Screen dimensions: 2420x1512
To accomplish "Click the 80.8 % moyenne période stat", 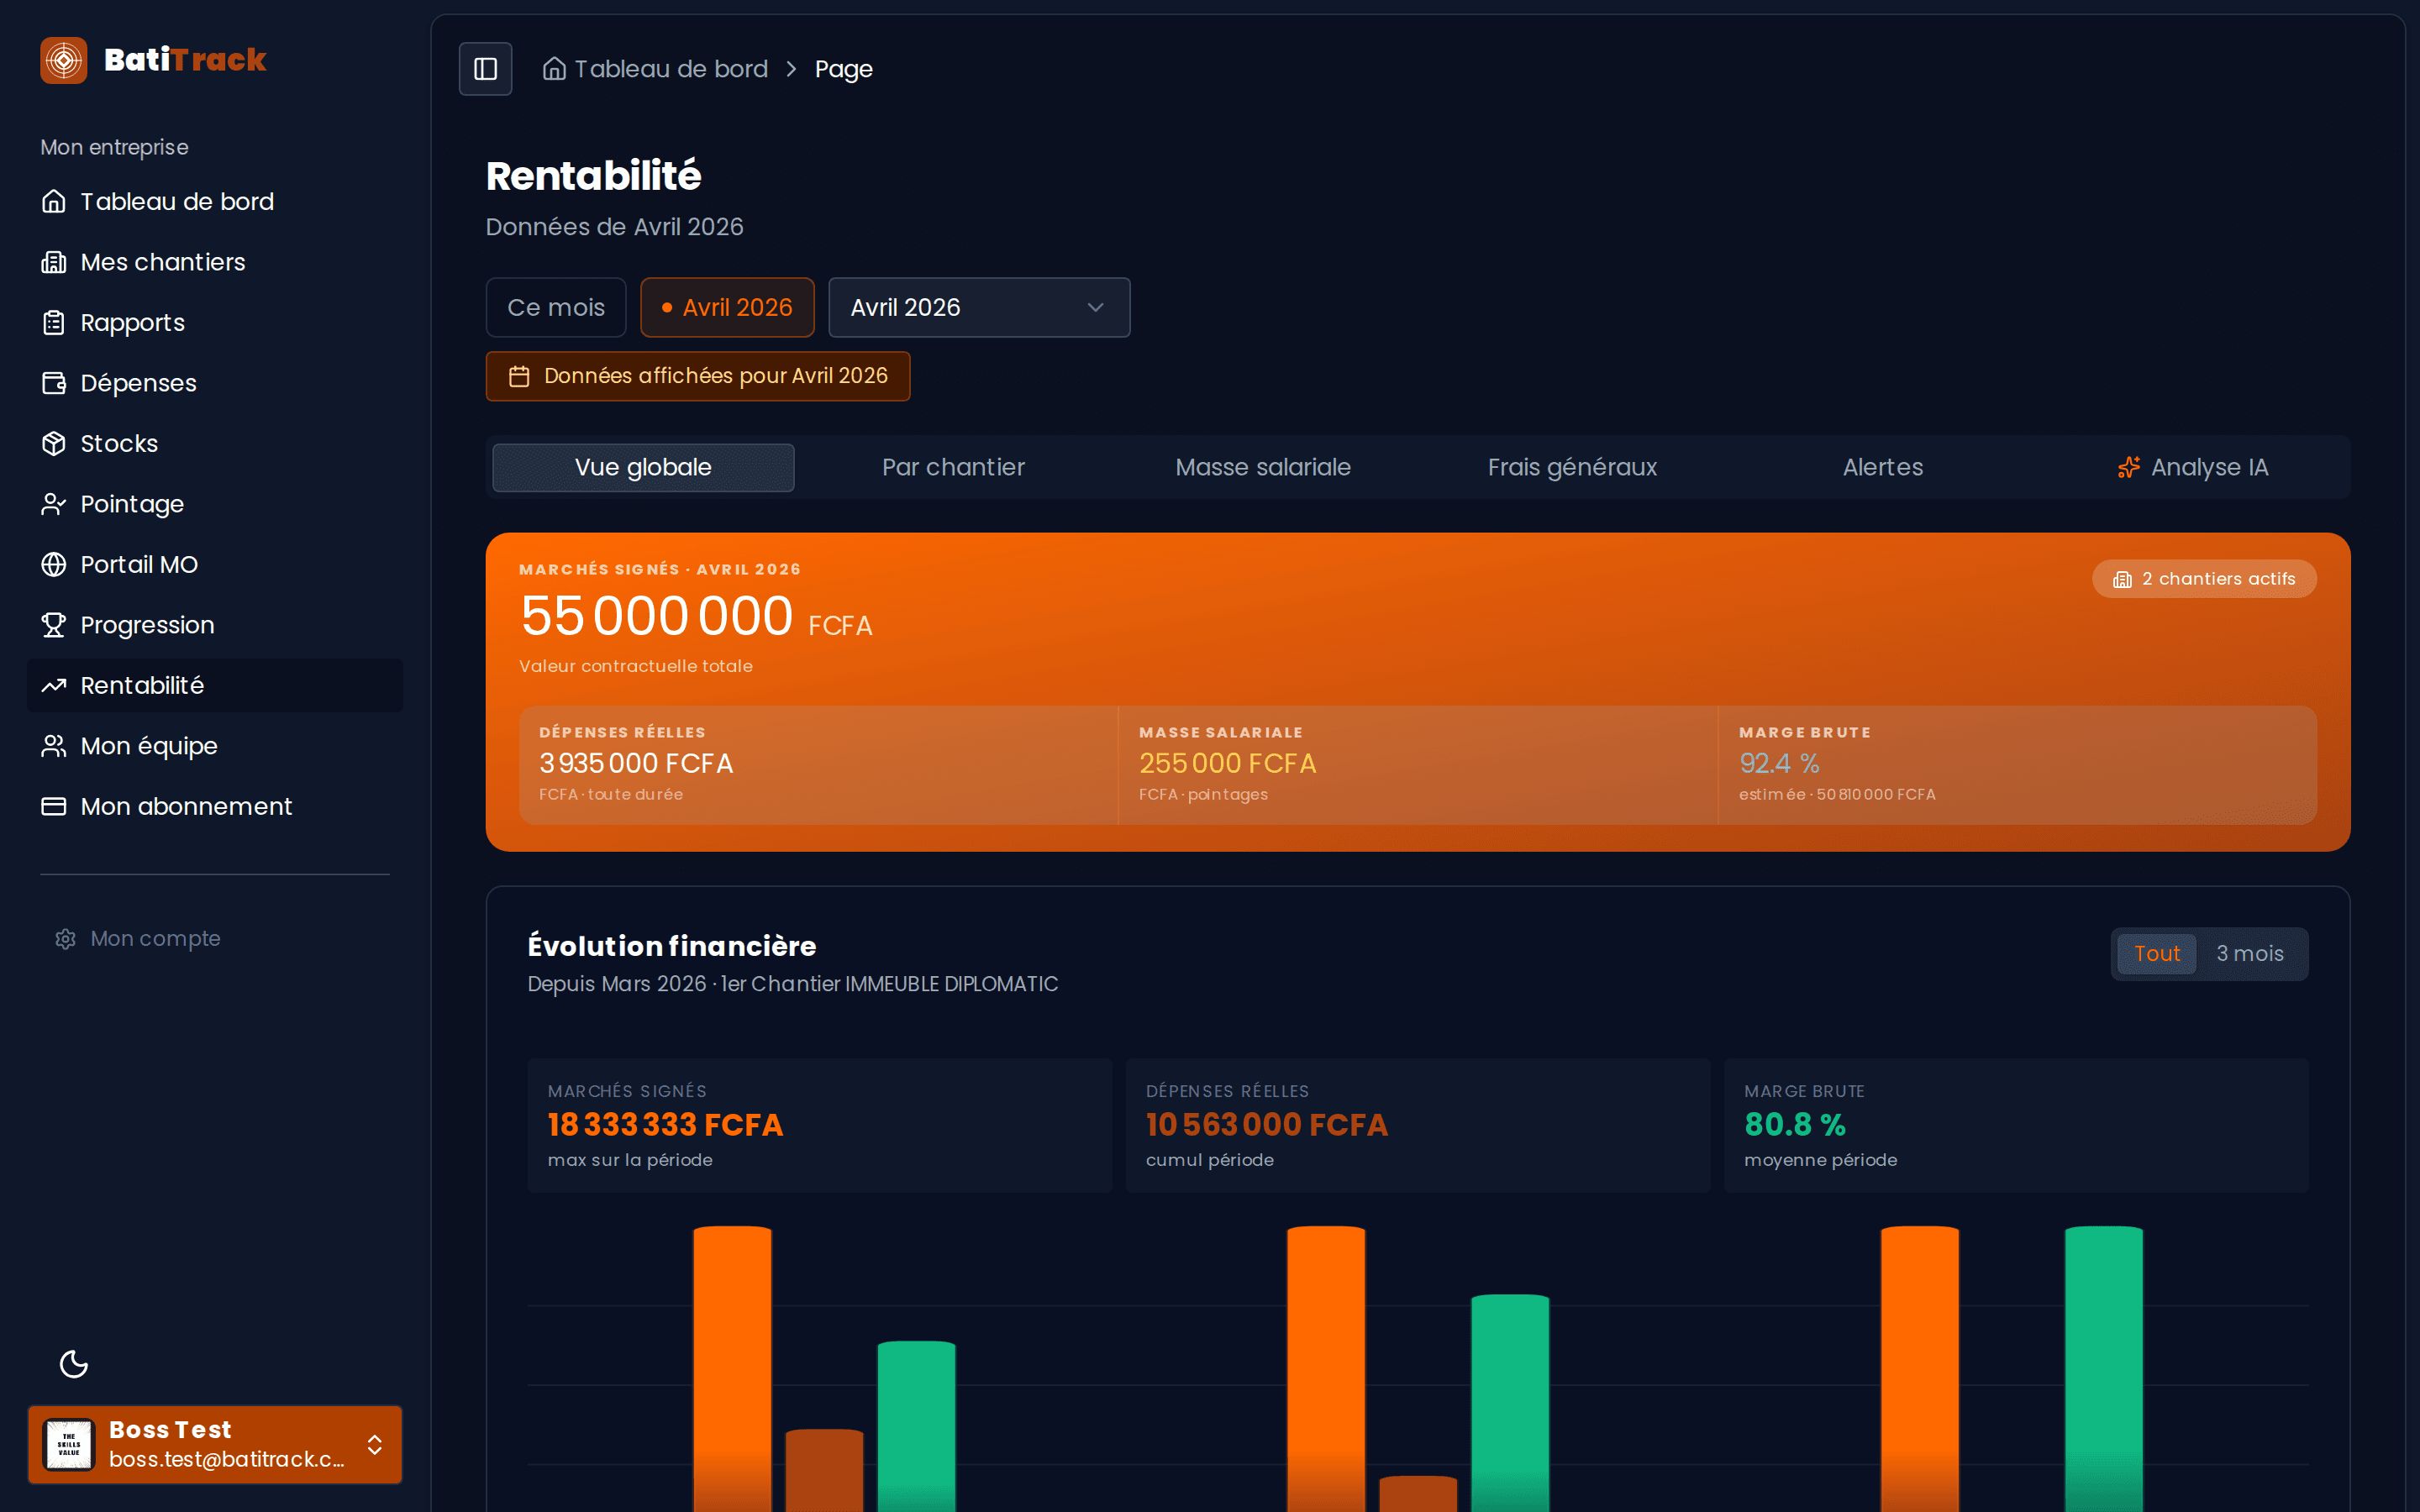I will [2016, 1126].
